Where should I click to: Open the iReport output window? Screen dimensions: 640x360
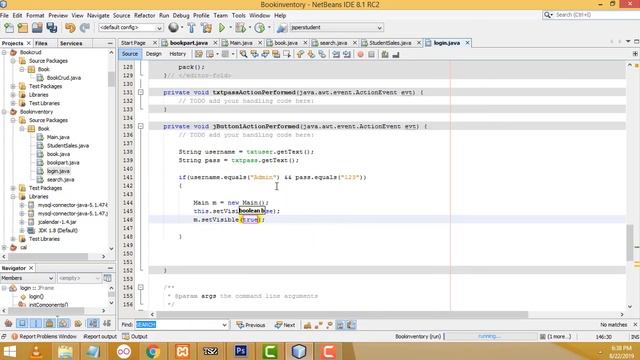coord(100,336)
